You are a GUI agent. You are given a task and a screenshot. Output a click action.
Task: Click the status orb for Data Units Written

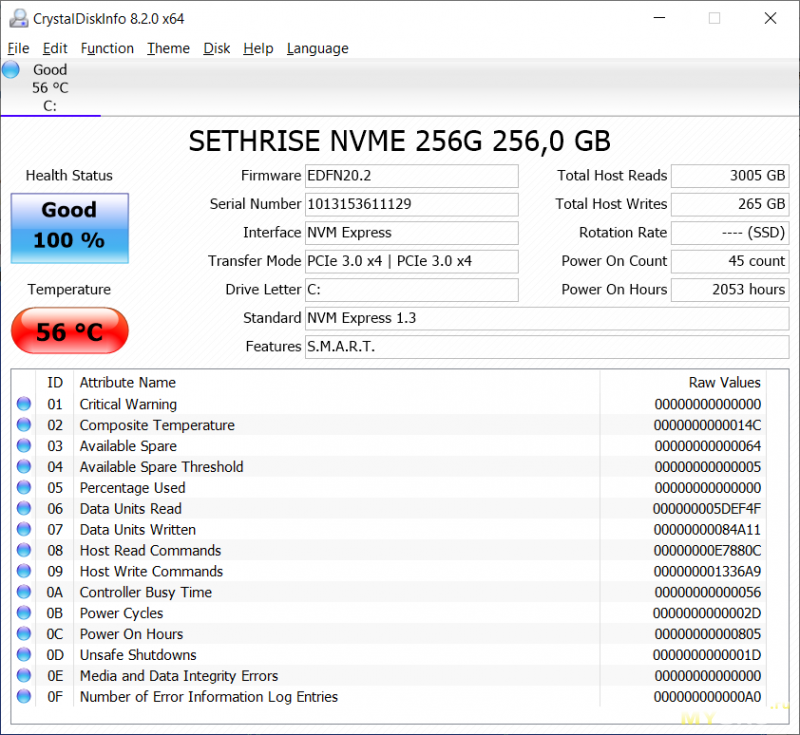(23, 529)
